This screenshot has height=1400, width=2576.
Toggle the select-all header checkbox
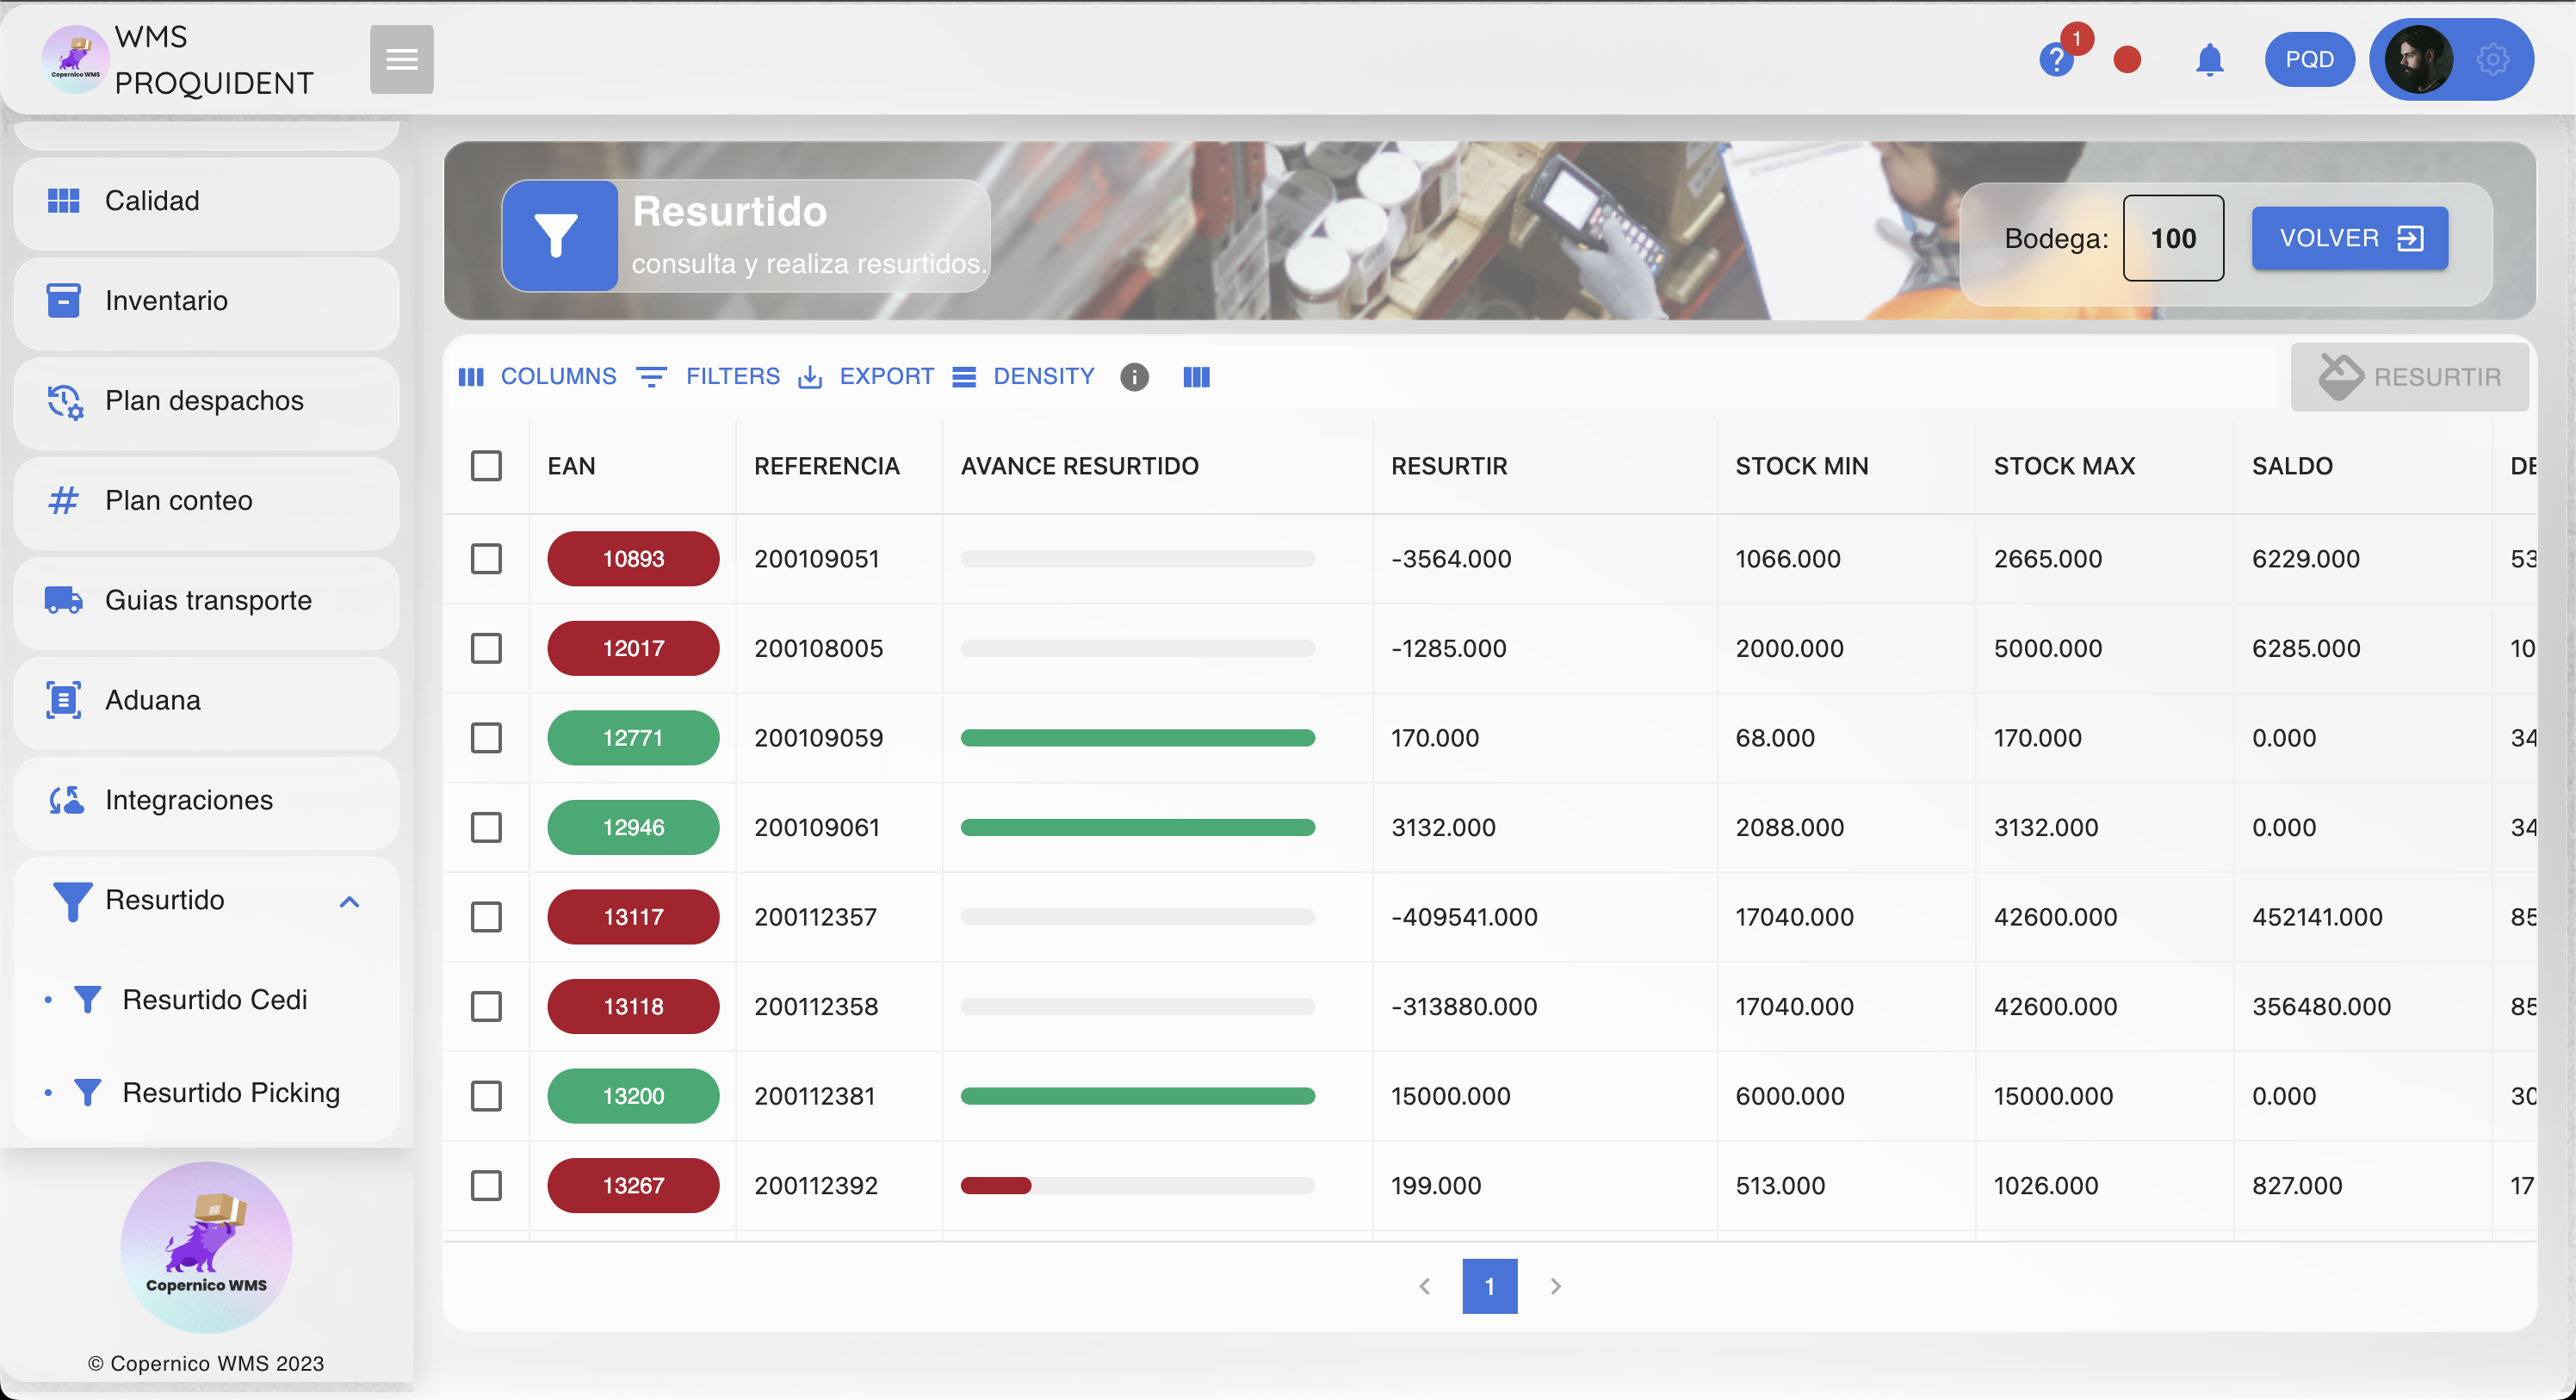tap(486, 466)
